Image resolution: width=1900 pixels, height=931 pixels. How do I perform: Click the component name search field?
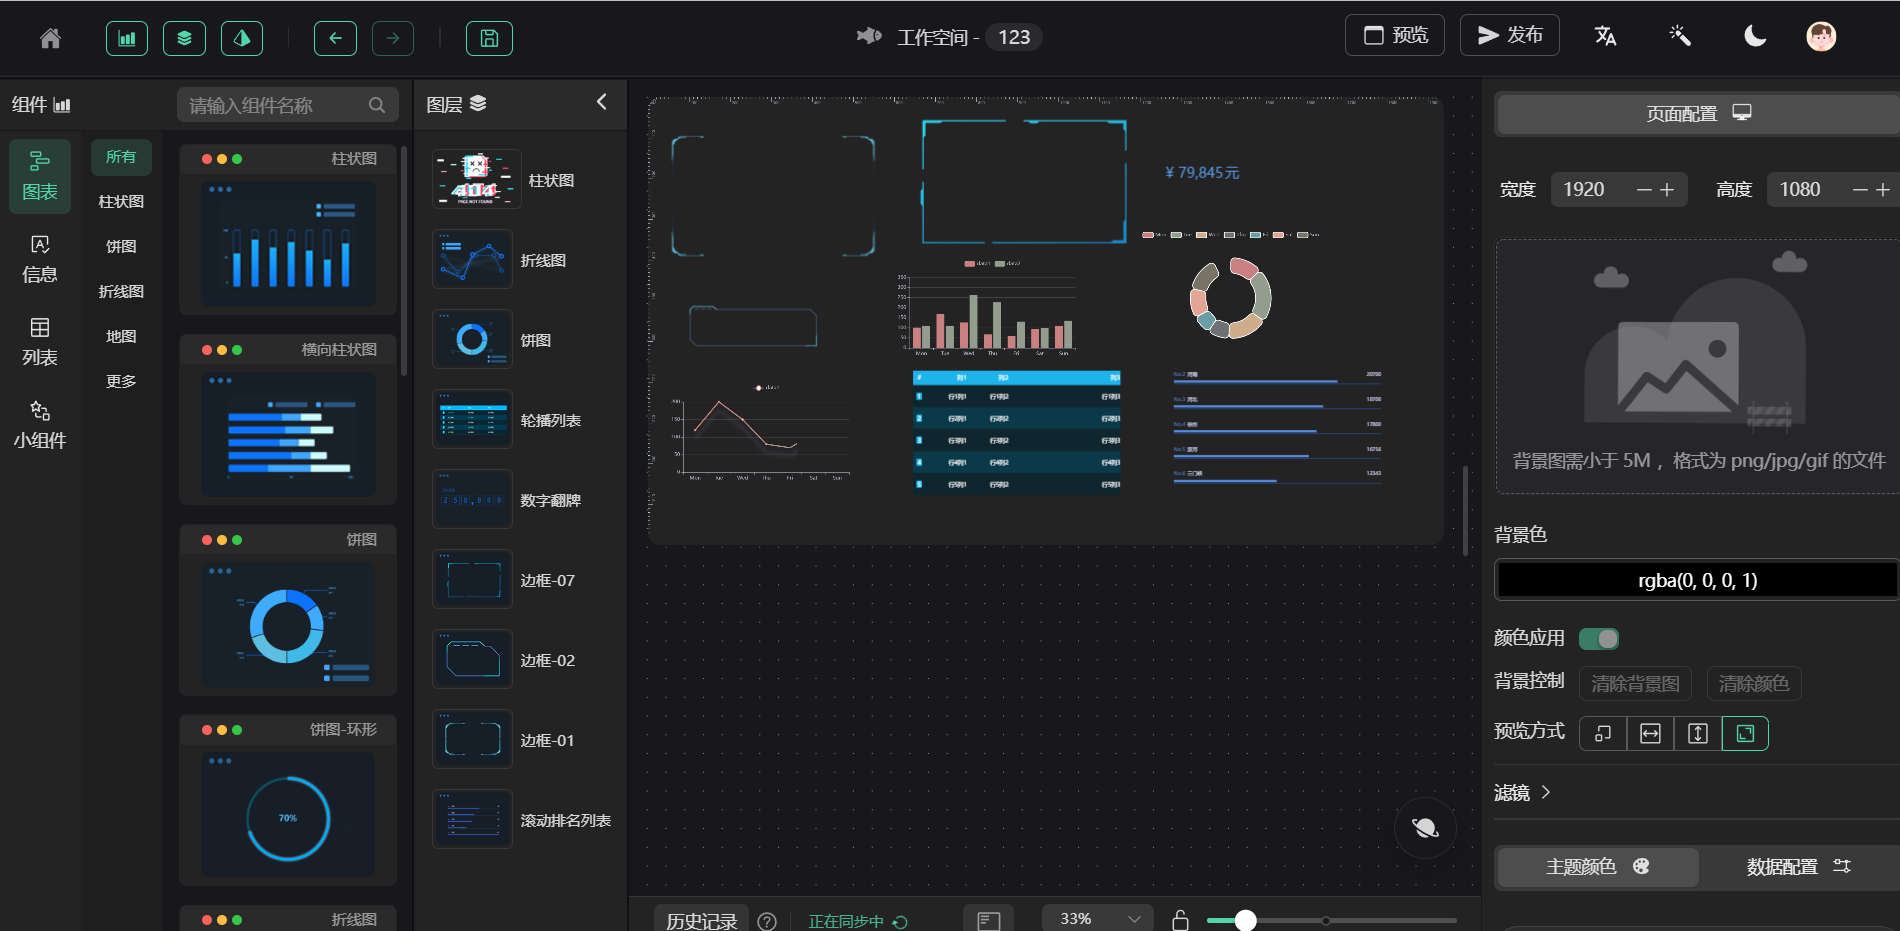coord(280,104)
